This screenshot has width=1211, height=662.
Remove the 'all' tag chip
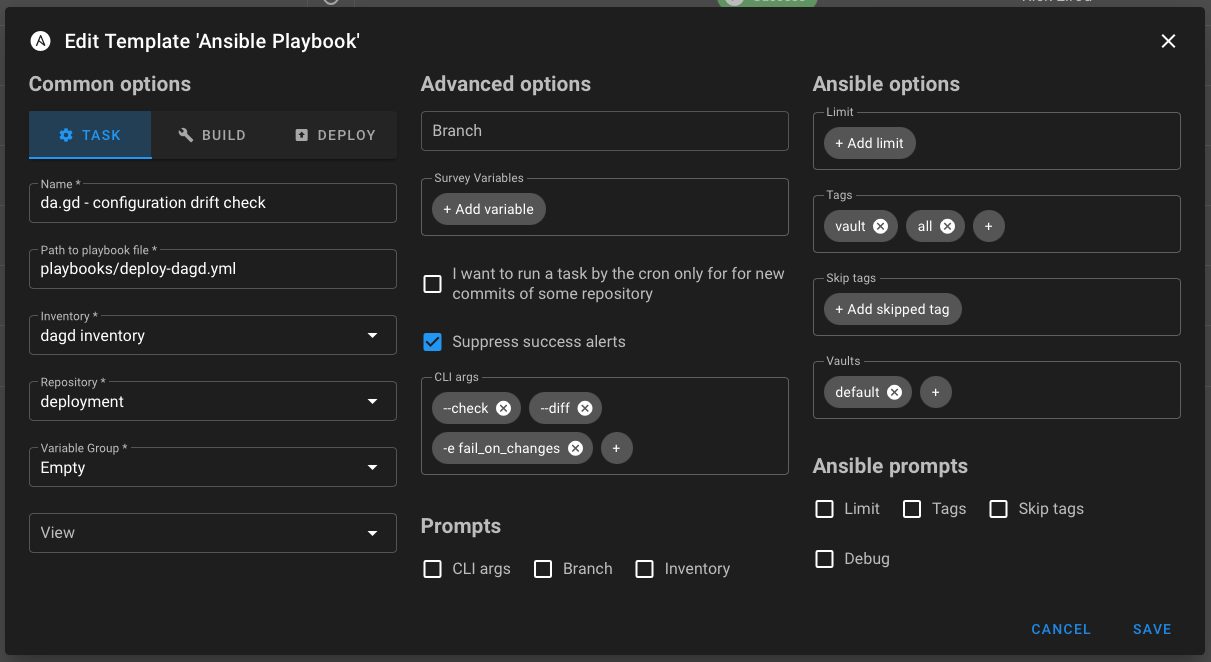coord(947,226)
